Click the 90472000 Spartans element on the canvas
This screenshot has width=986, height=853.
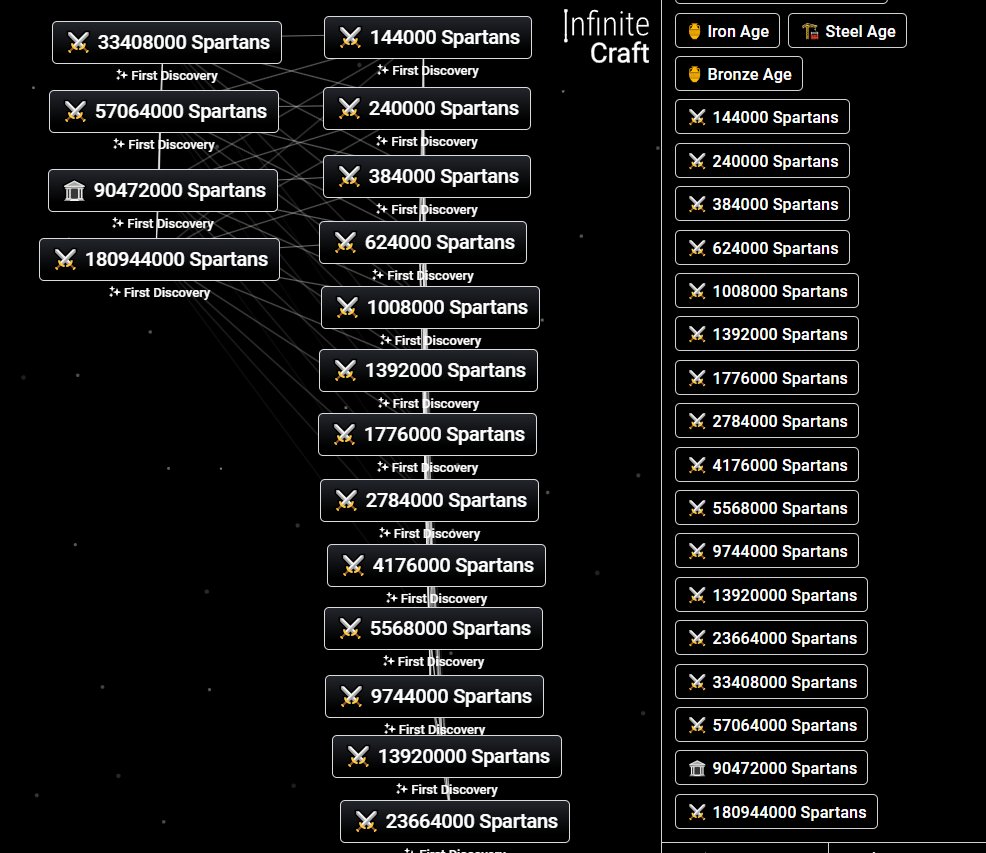[163, 190]
